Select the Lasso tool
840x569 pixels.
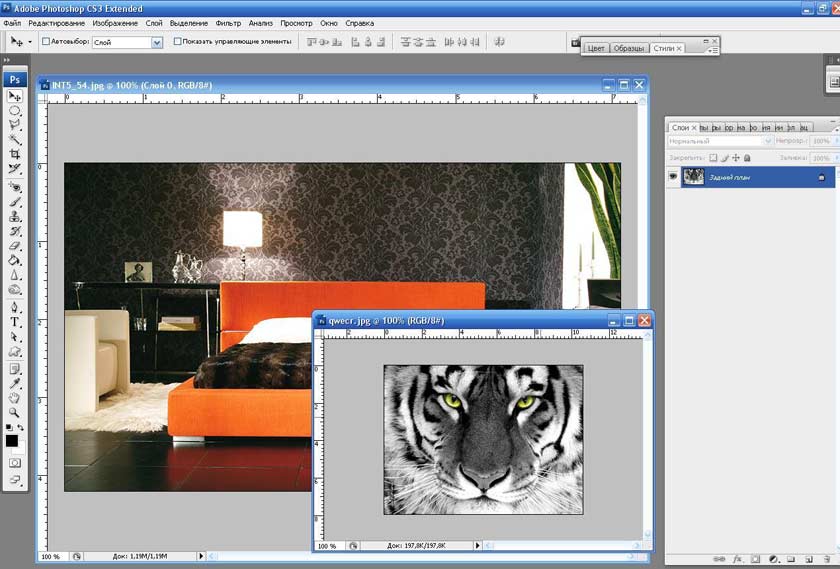15,125
